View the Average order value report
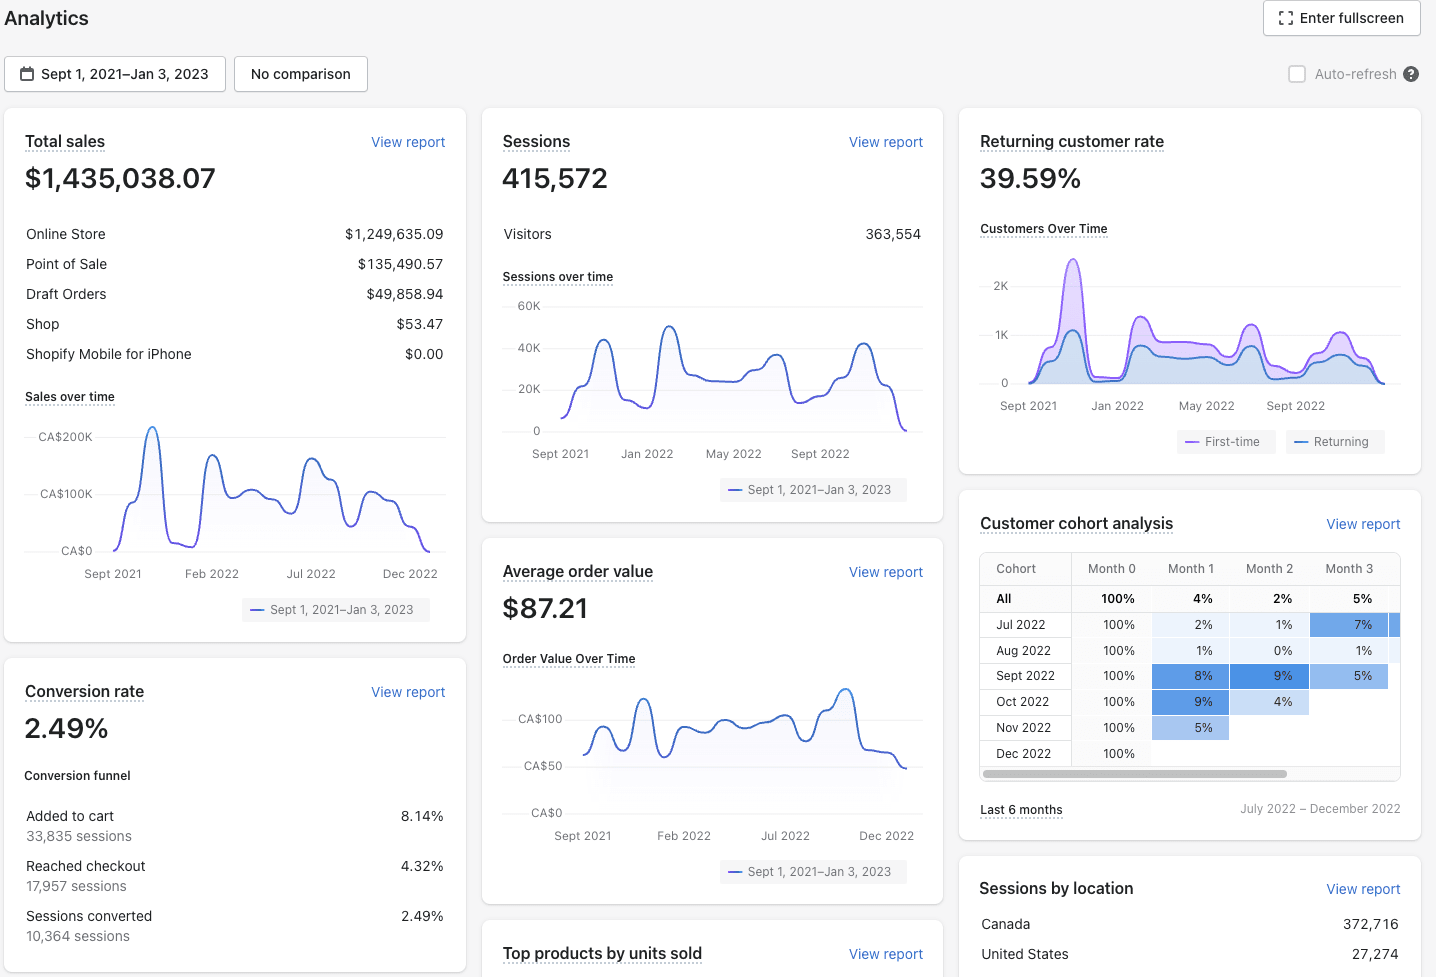 [x=885, y=572]
